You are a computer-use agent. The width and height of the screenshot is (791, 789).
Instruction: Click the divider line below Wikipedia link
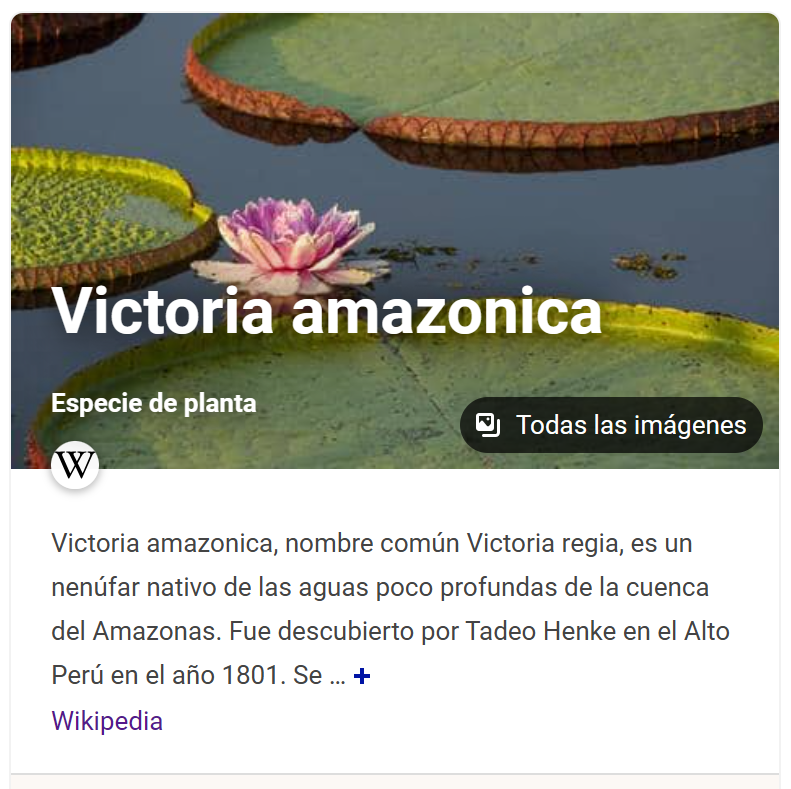pos(395,773)
